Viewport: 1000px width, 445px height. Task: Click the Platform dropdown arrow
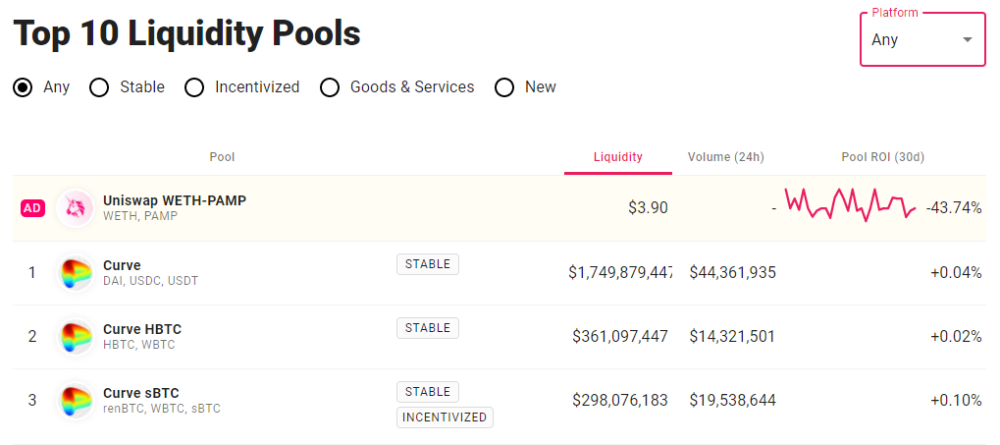[x=967, y=40]
